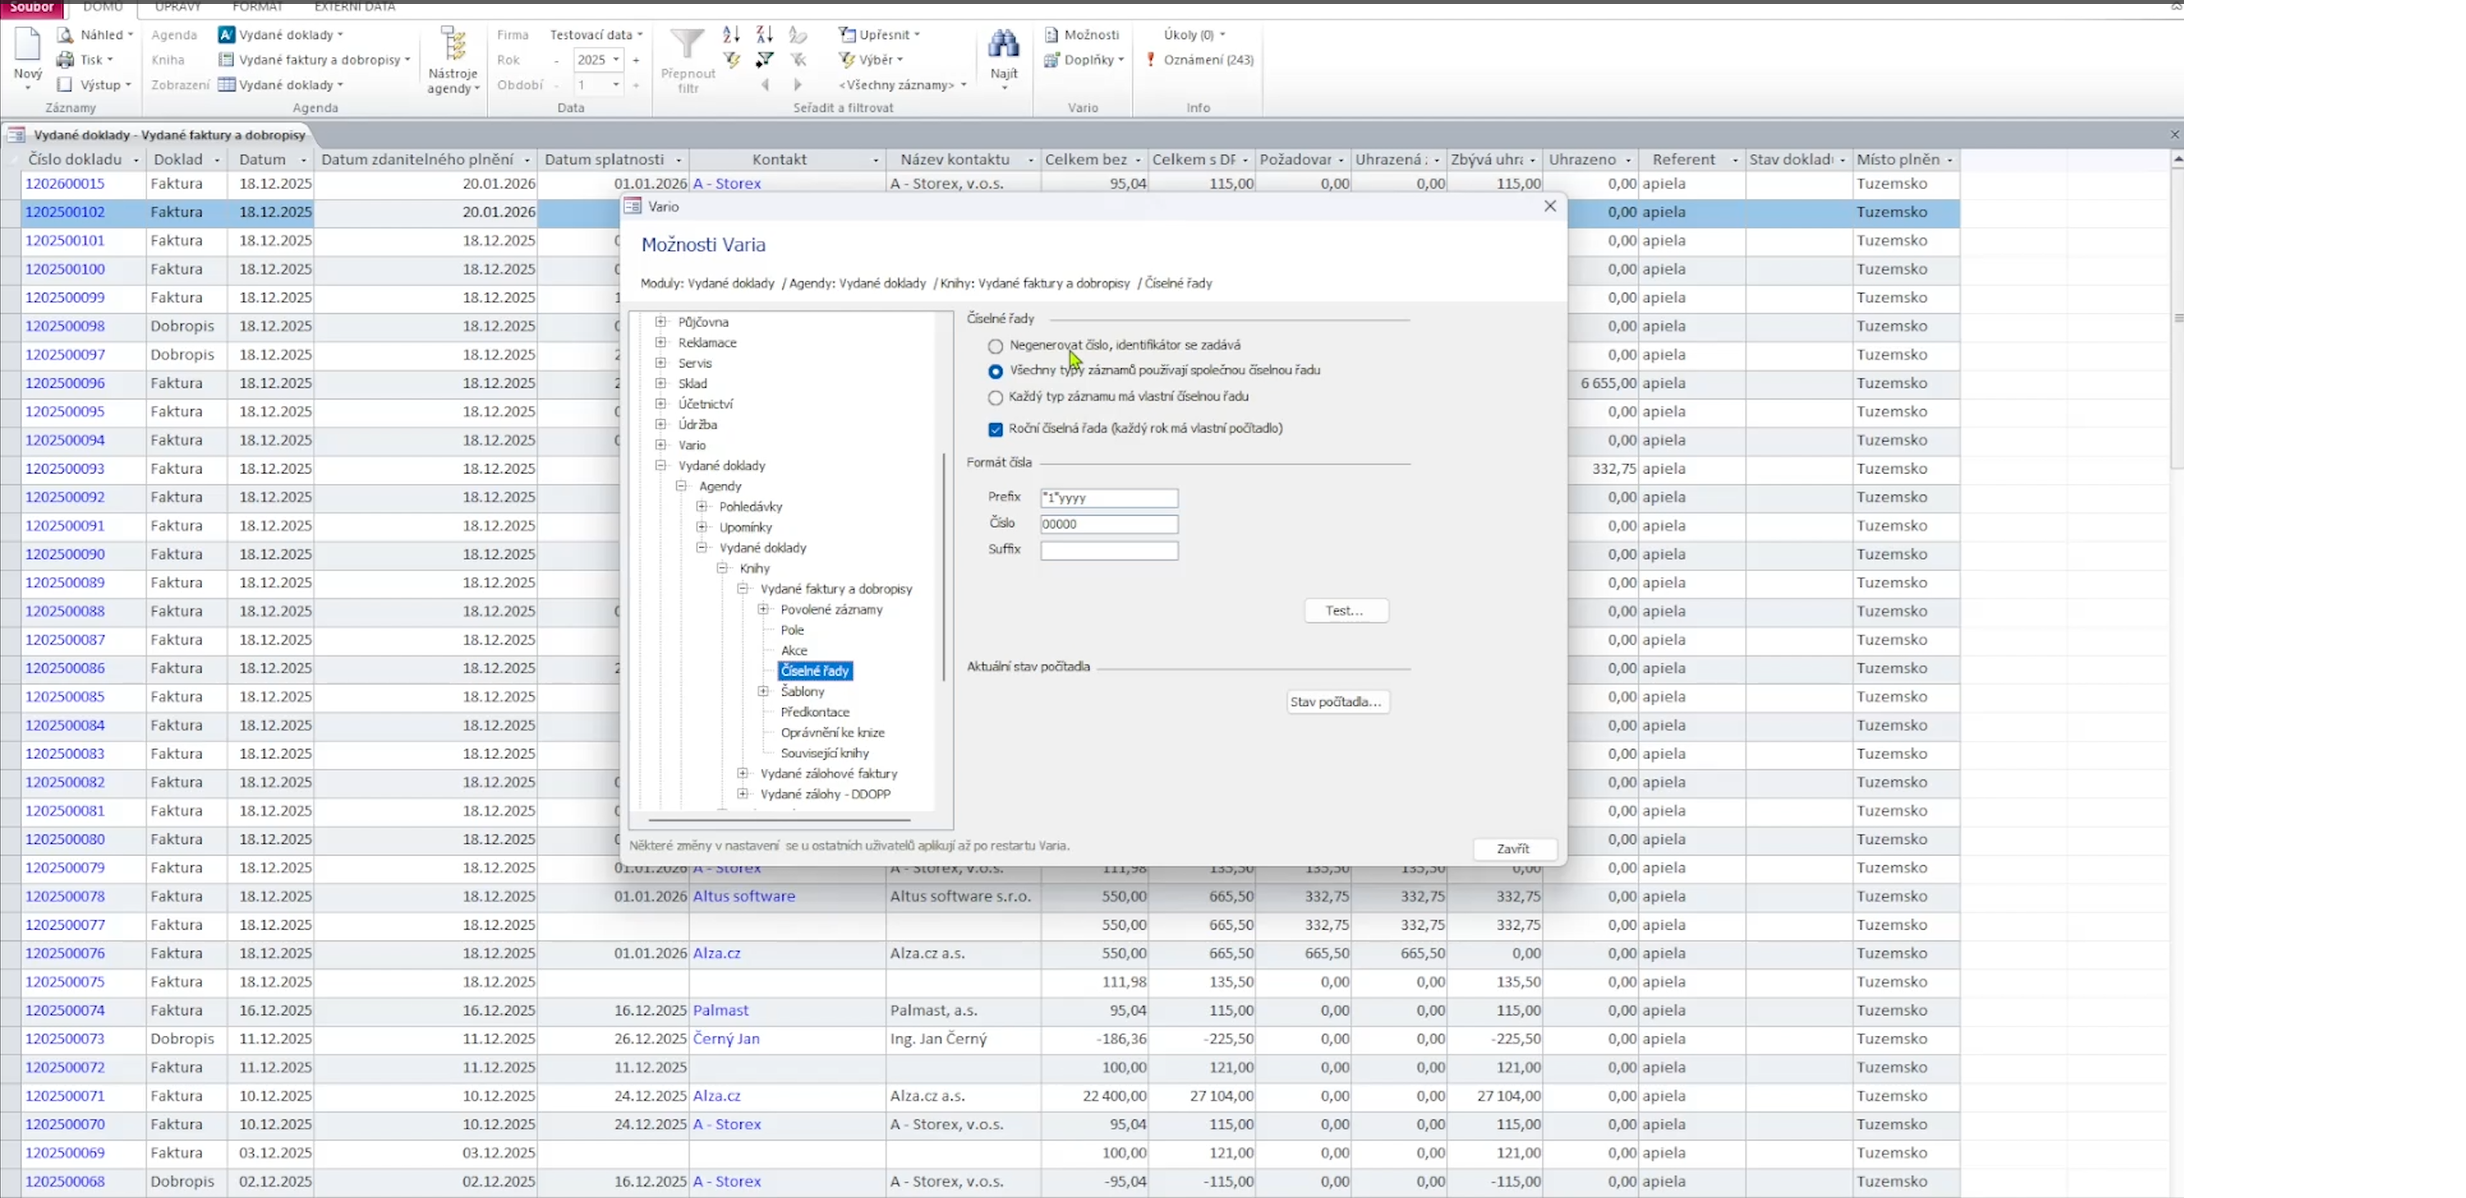Screen dimensions: 2466x1198
Task: Click the Tisk printer icon
Action: click(x=65, y=60)
